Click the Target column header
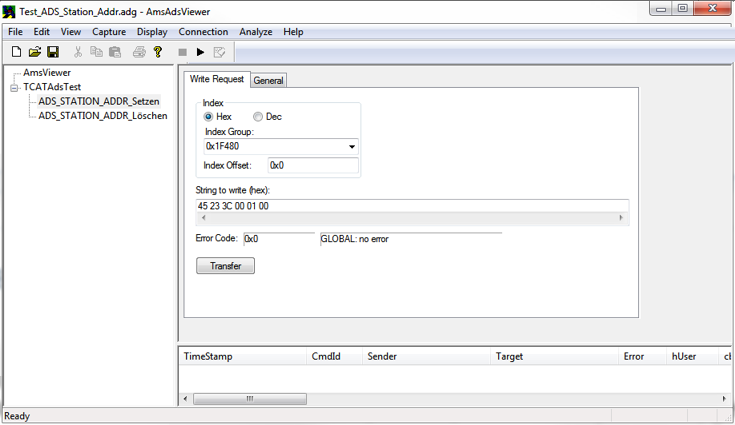 [x=555, y=357]
